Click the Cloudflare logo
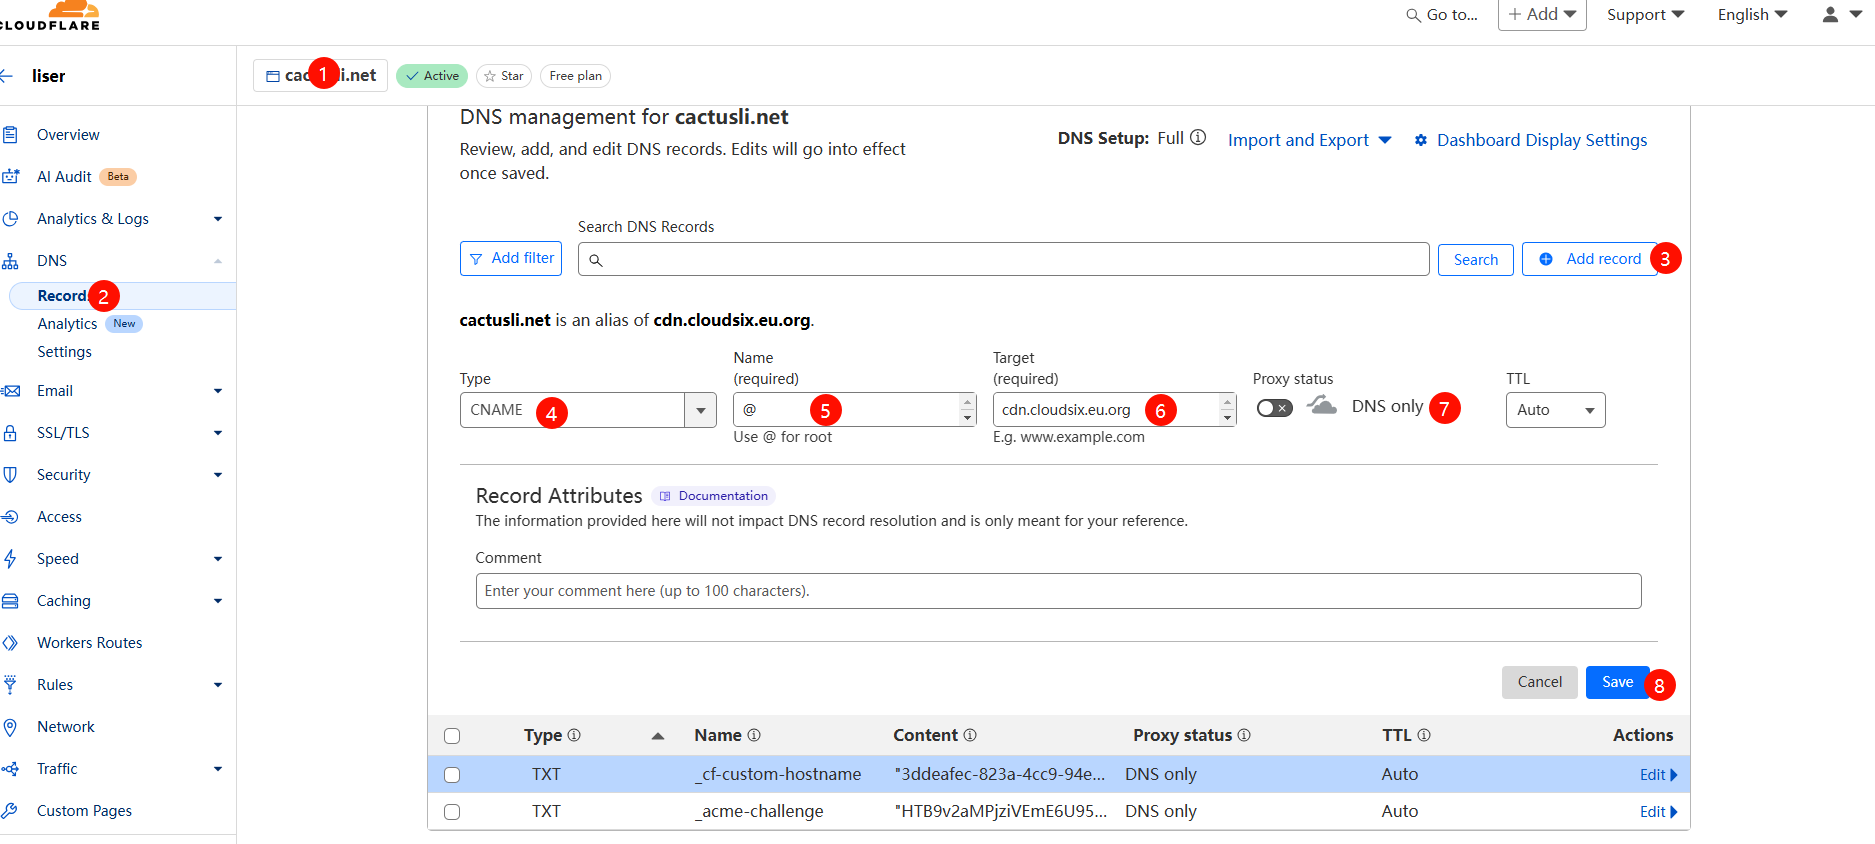Screen dimensions: 1875x844 pos(50,15)
